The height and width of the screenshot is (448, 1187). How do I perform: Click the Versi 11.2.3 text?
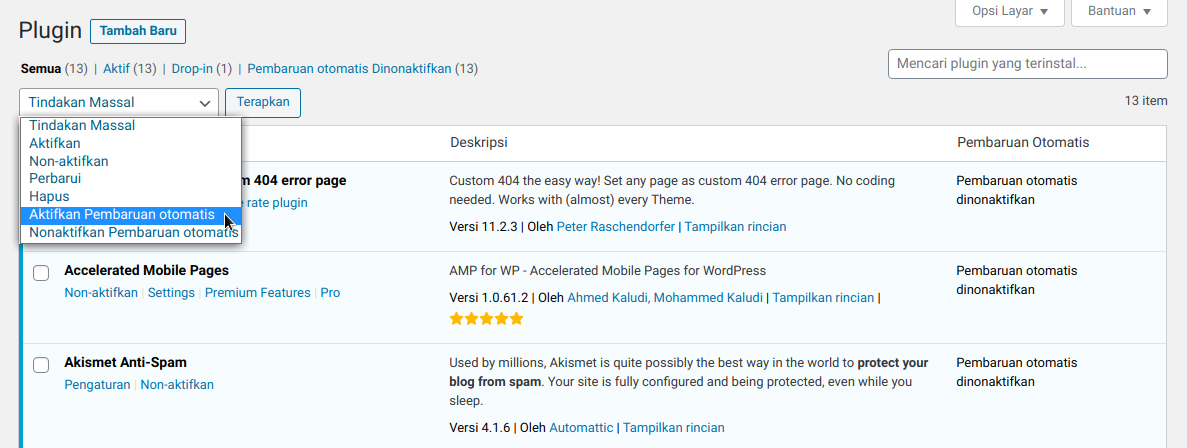[484, 227]
